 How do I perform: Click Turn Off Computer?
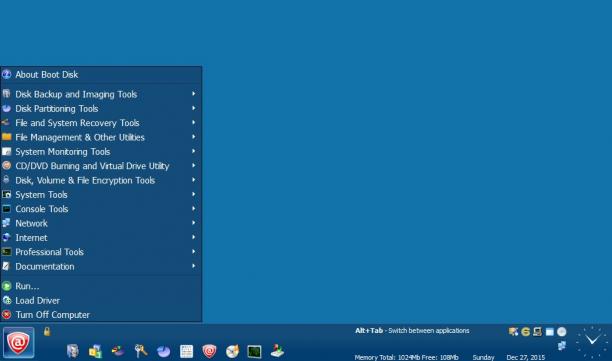point(101,315)
